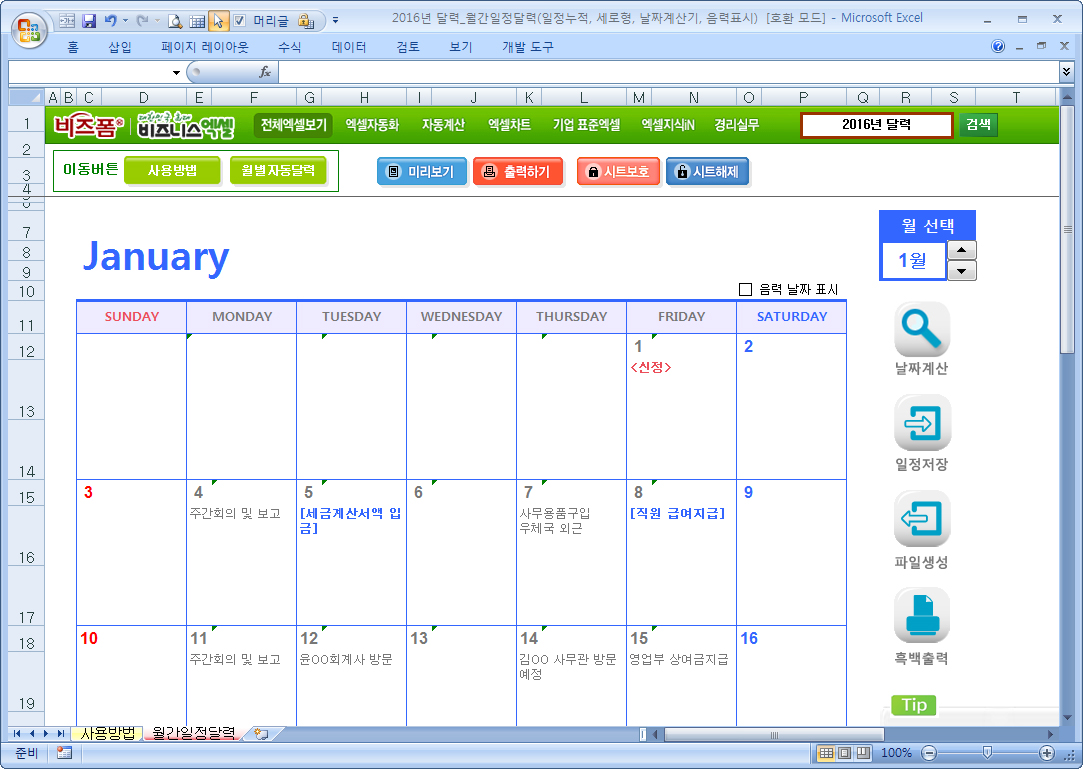The height and width of the screenshot is (769, 1083).
Task: Open the Name Box dropdown arrow
Action: point(176,73)
